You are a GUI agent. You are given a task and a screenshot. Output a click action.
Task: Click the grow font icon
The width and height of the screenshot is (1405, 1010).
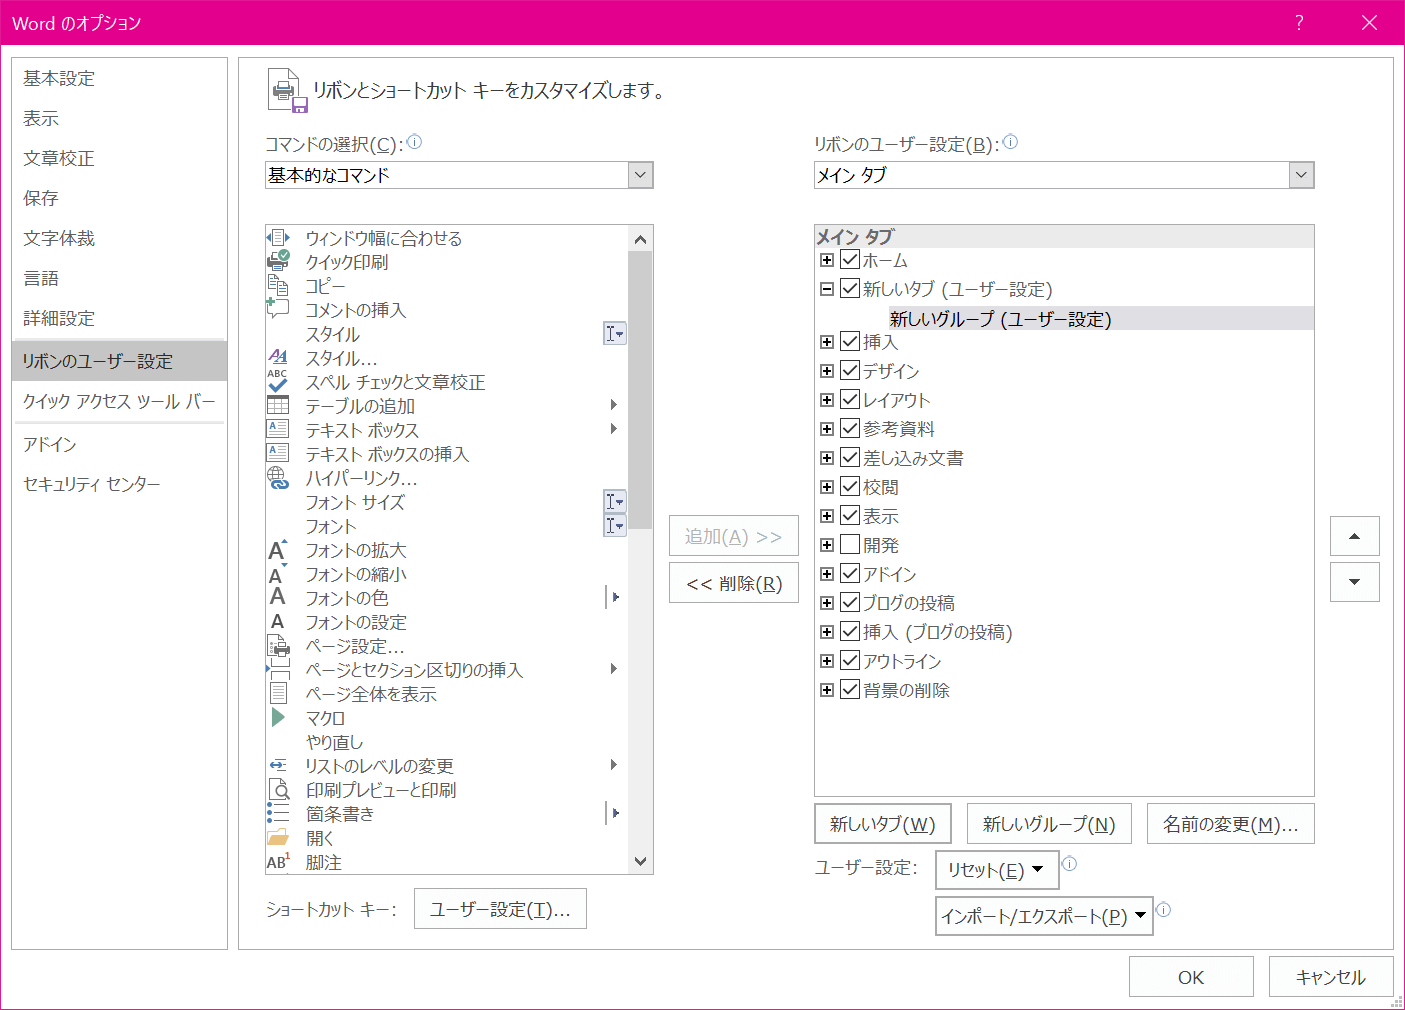click(x=278, y=550)
